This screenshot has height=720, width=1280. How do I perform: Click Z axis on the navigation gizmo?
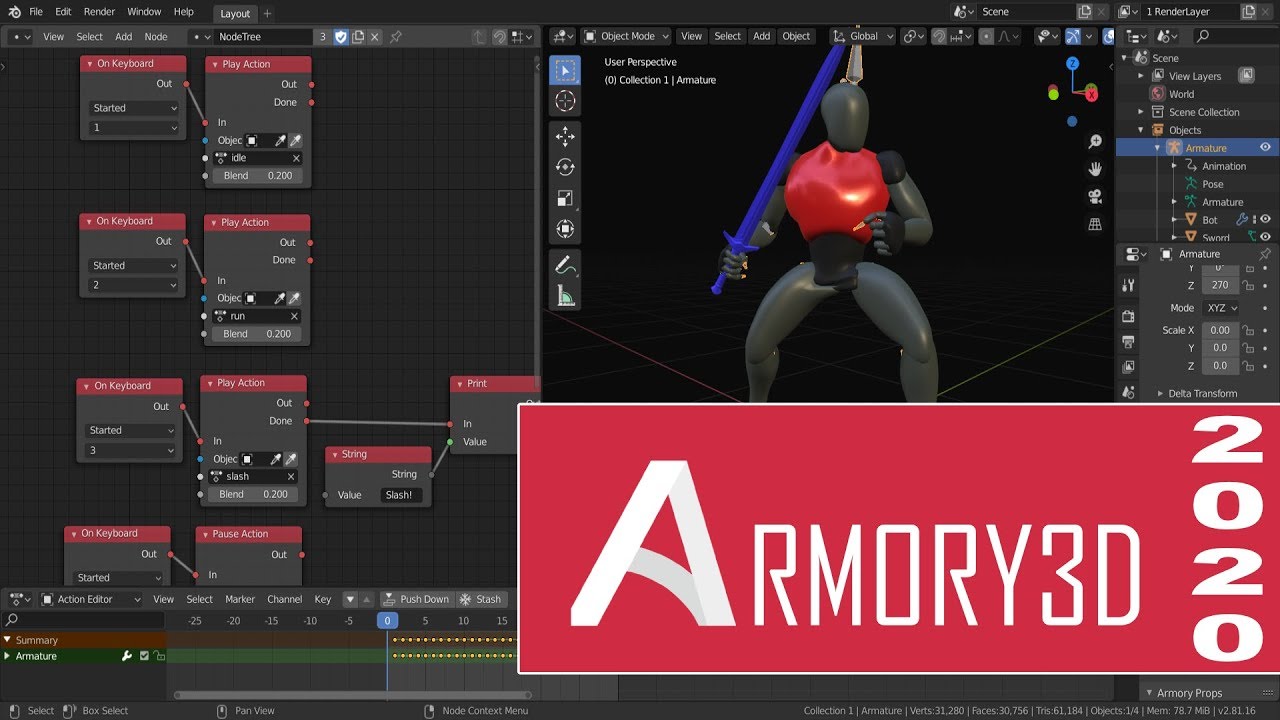click(x=1072, y=63)
